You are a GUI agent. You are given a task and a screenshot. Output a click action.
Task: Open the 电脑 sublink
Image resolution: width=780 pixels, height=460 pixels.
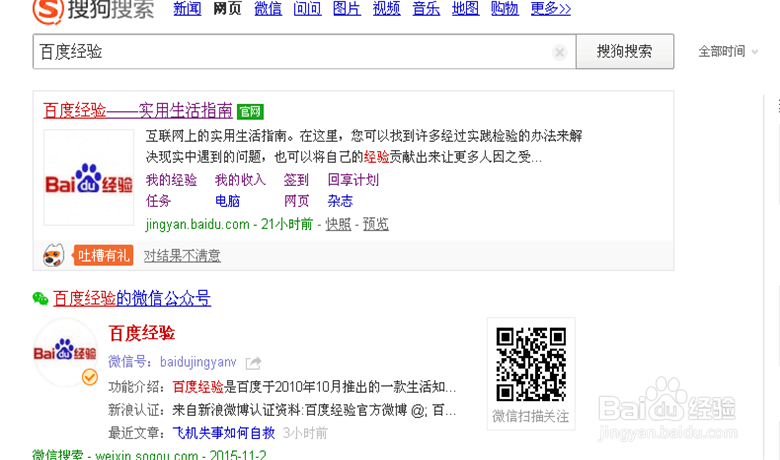(228, 201)
